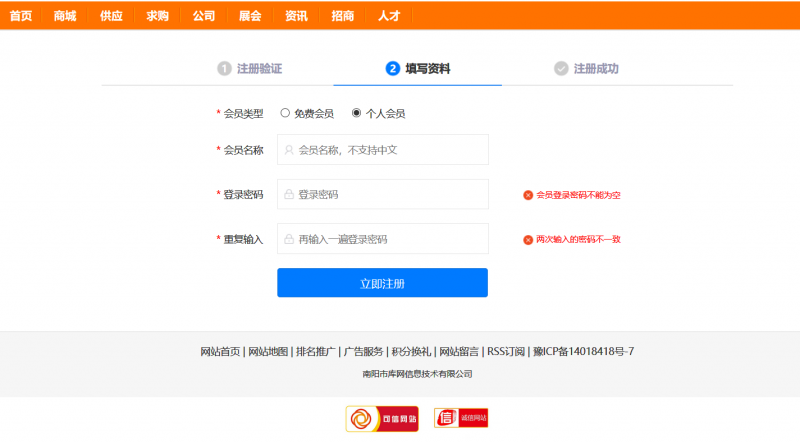
Task: Click the step 1 注册验证 number icon
Action: pos(224,69)
